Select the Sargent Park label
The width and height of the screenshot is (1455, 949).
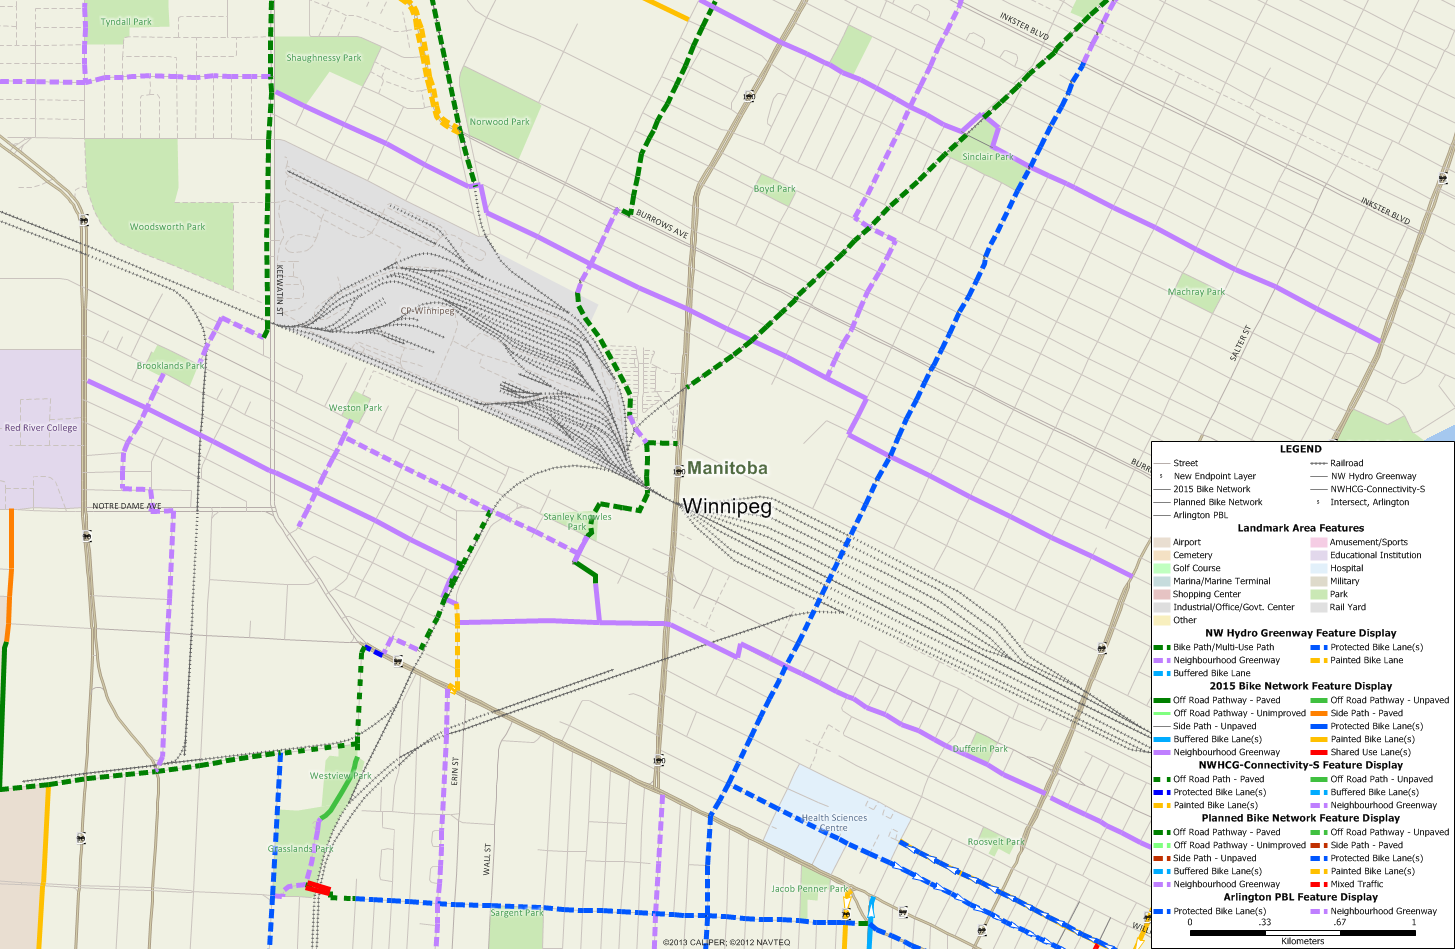click(x=517, y=913)
